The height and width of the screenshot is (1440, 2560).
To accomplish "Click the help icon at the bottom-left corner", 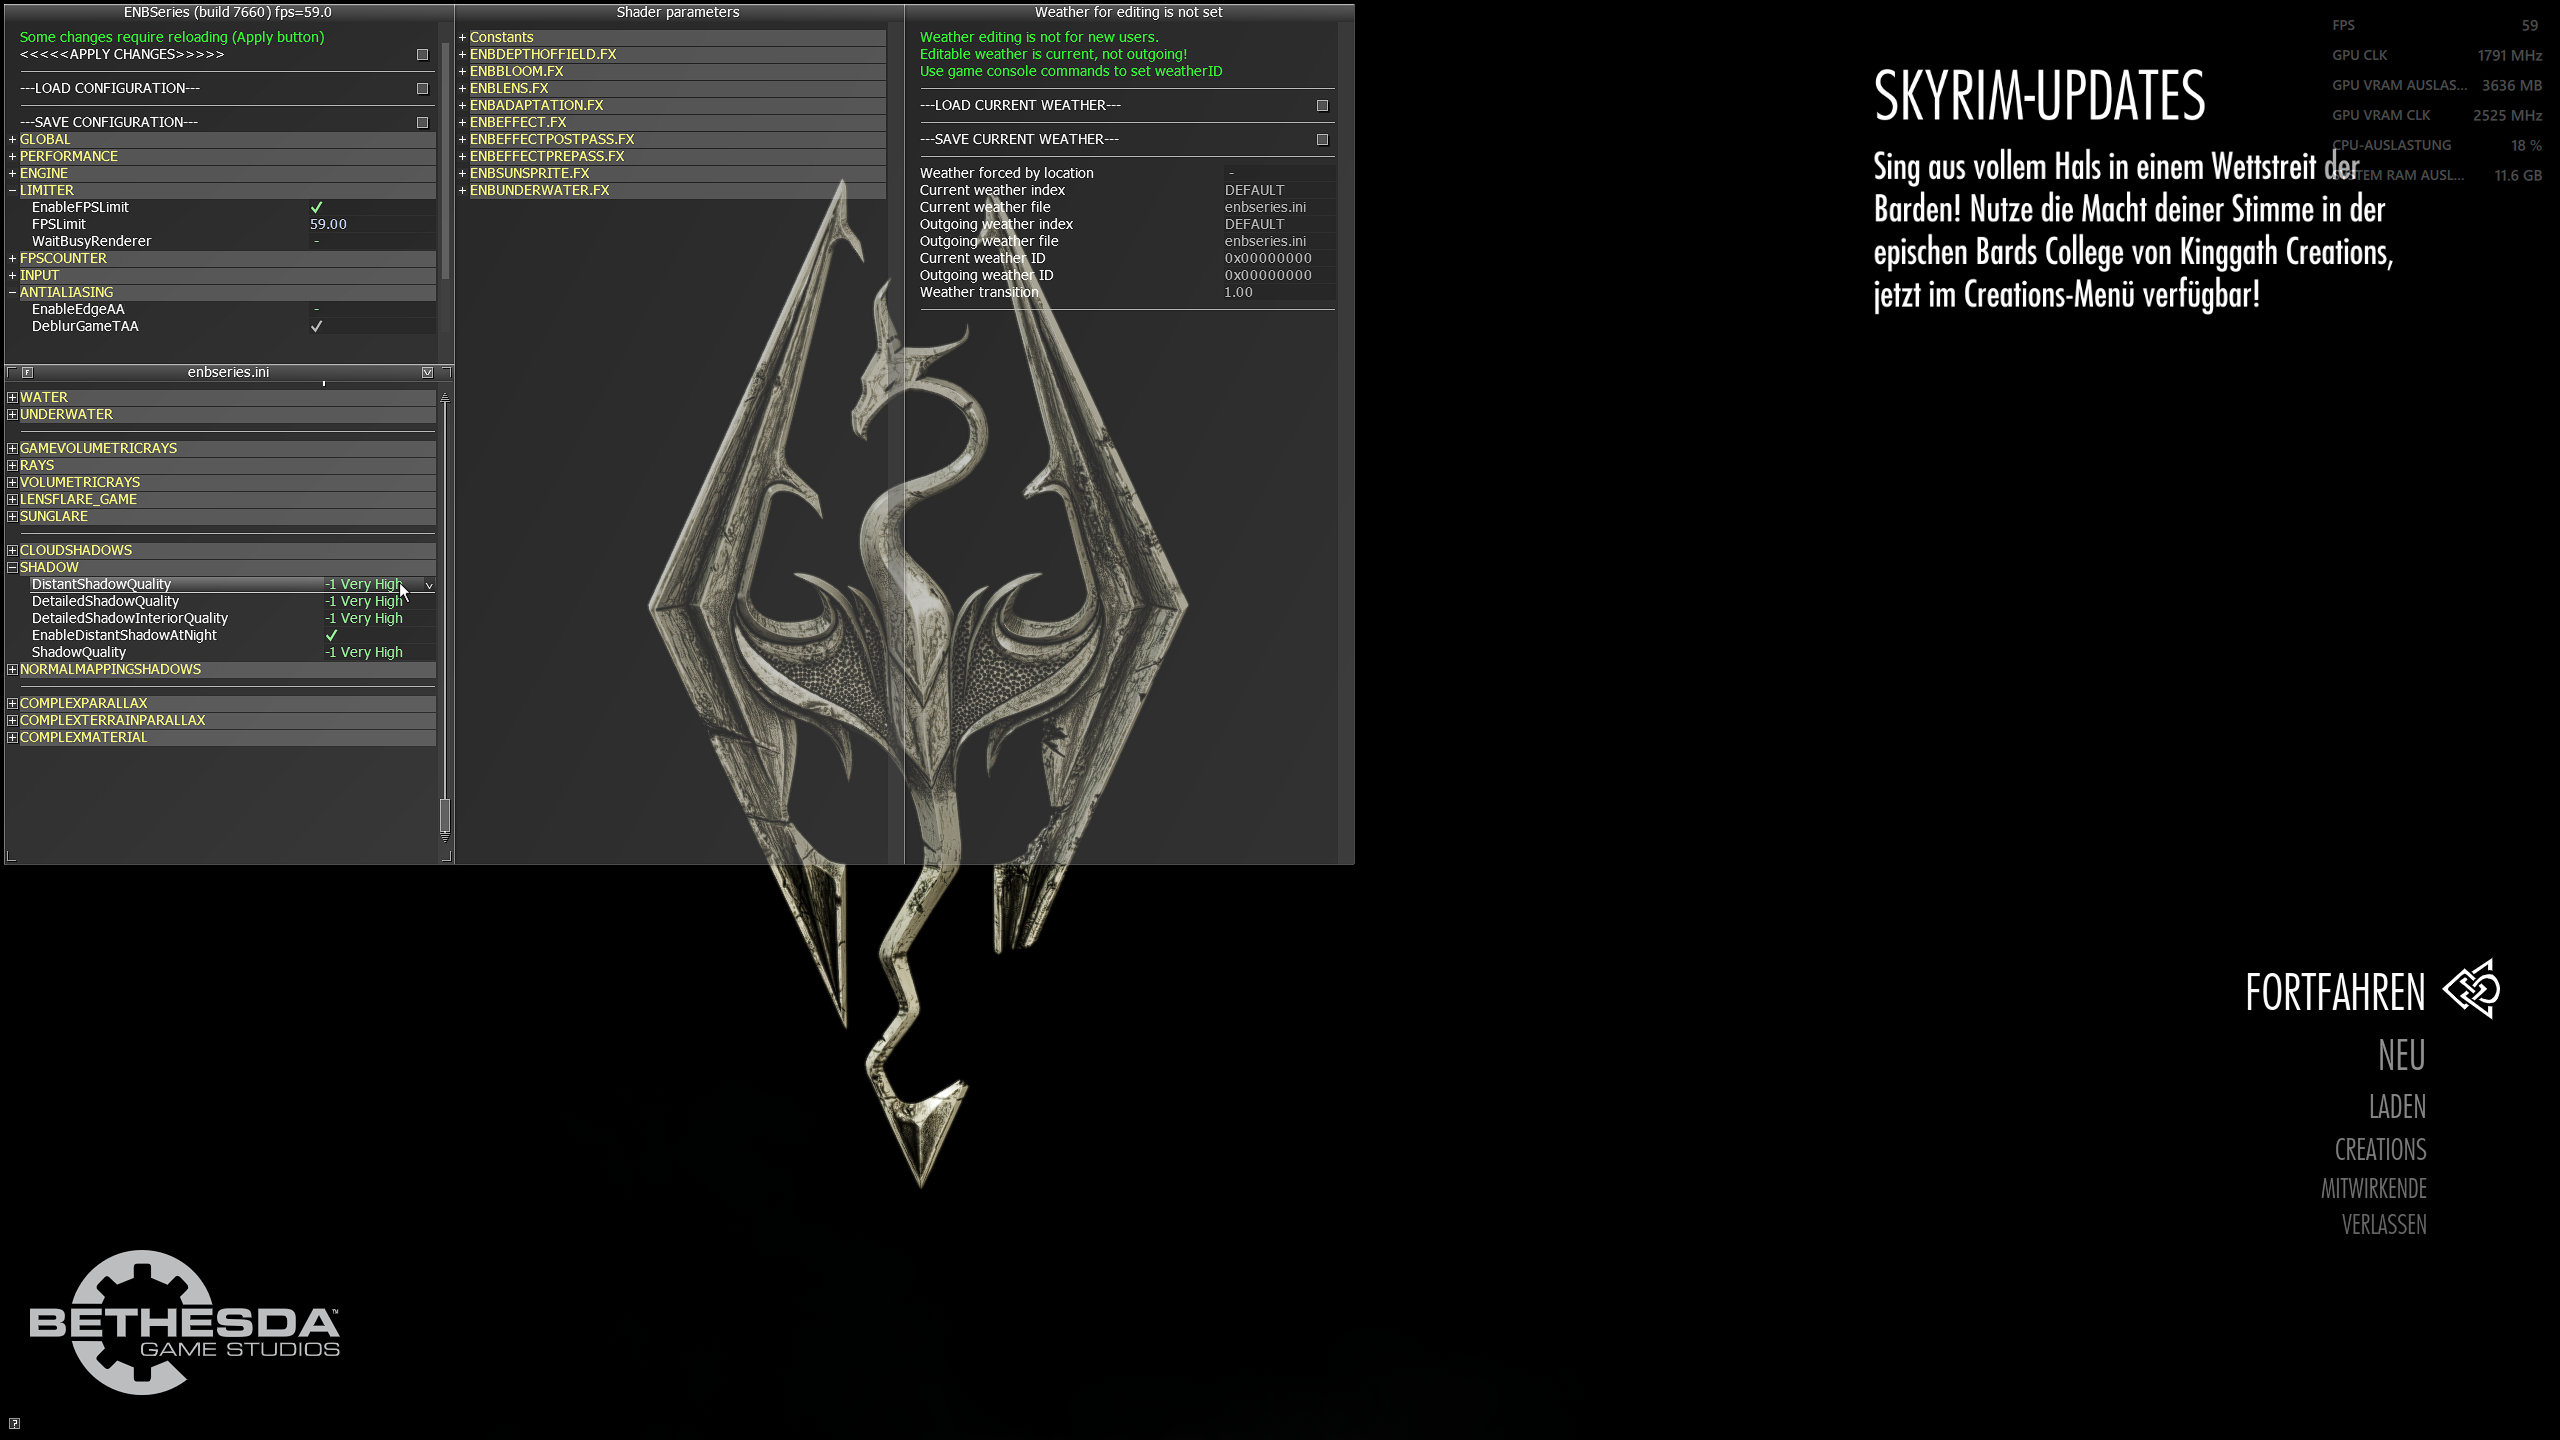I will pos(14,1424).
